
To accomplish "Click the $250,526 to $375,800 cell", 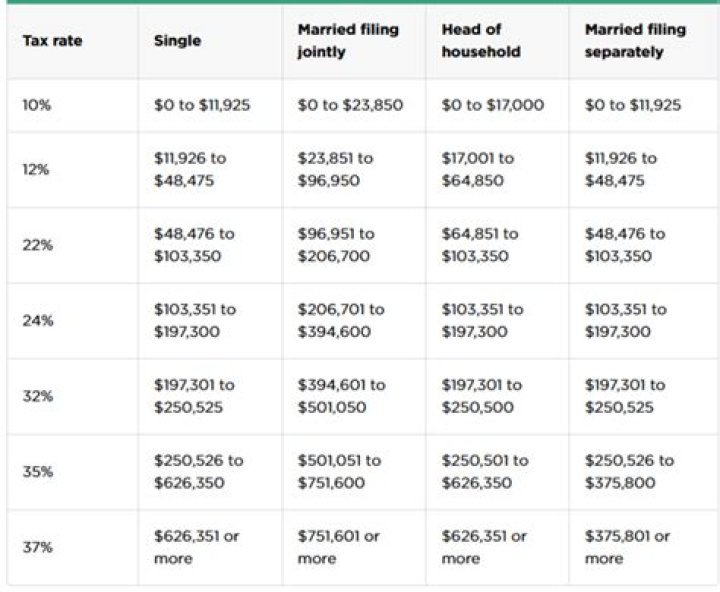I will click(x=629, y=472).
